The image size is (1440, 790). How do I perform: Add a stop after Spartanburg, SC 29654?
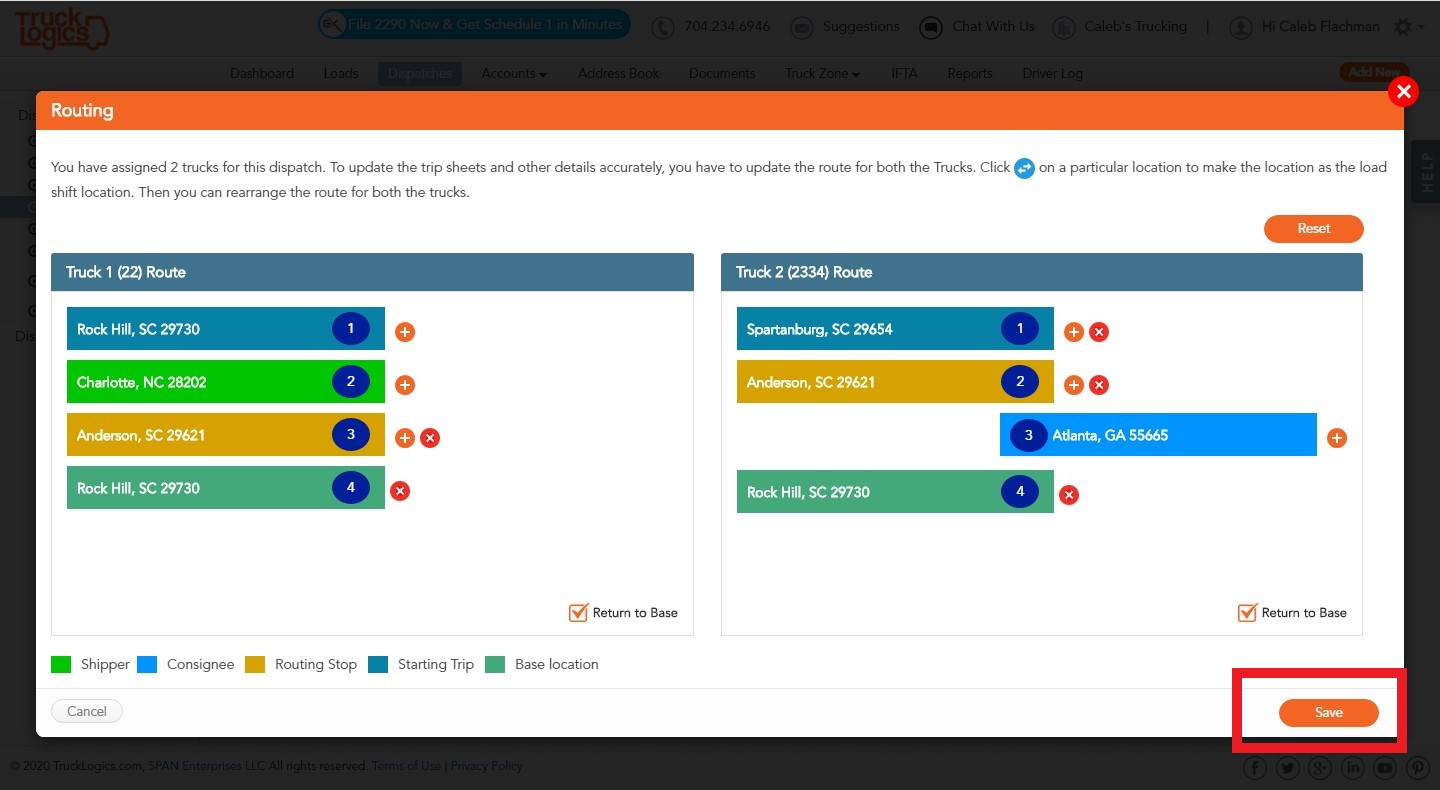(x=1074, y=332)
